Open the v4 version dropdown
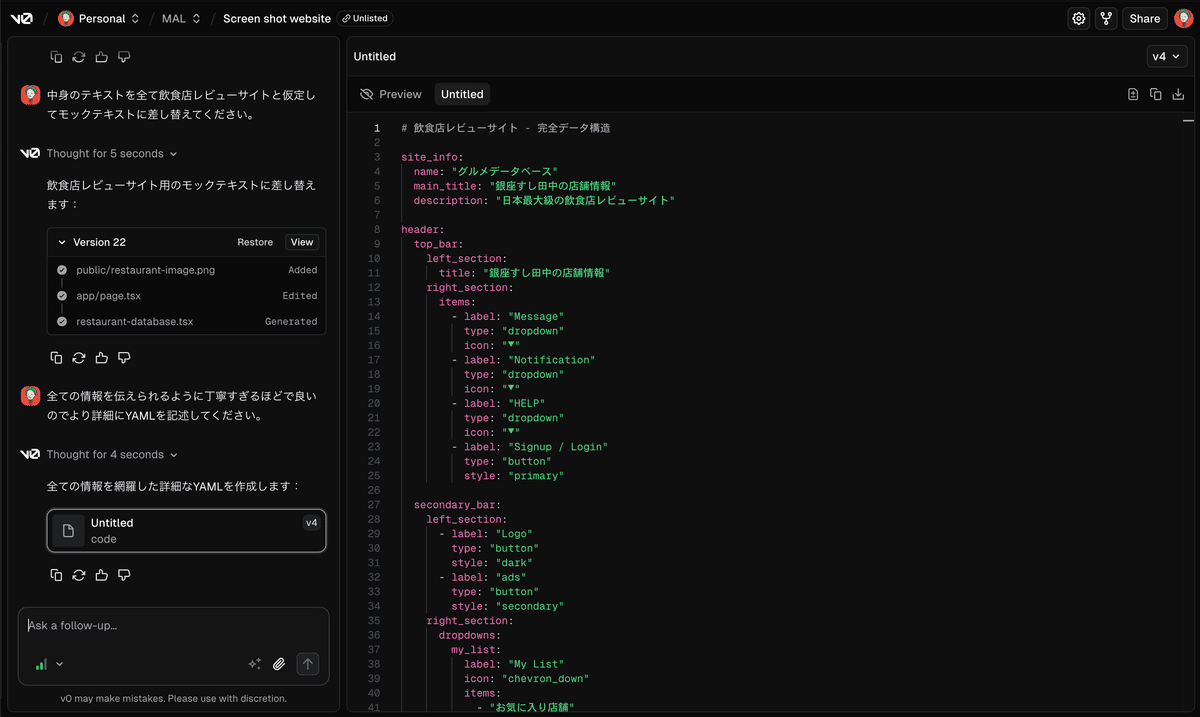This screenshot has height=717, width=1200. tap(1167, 56)
